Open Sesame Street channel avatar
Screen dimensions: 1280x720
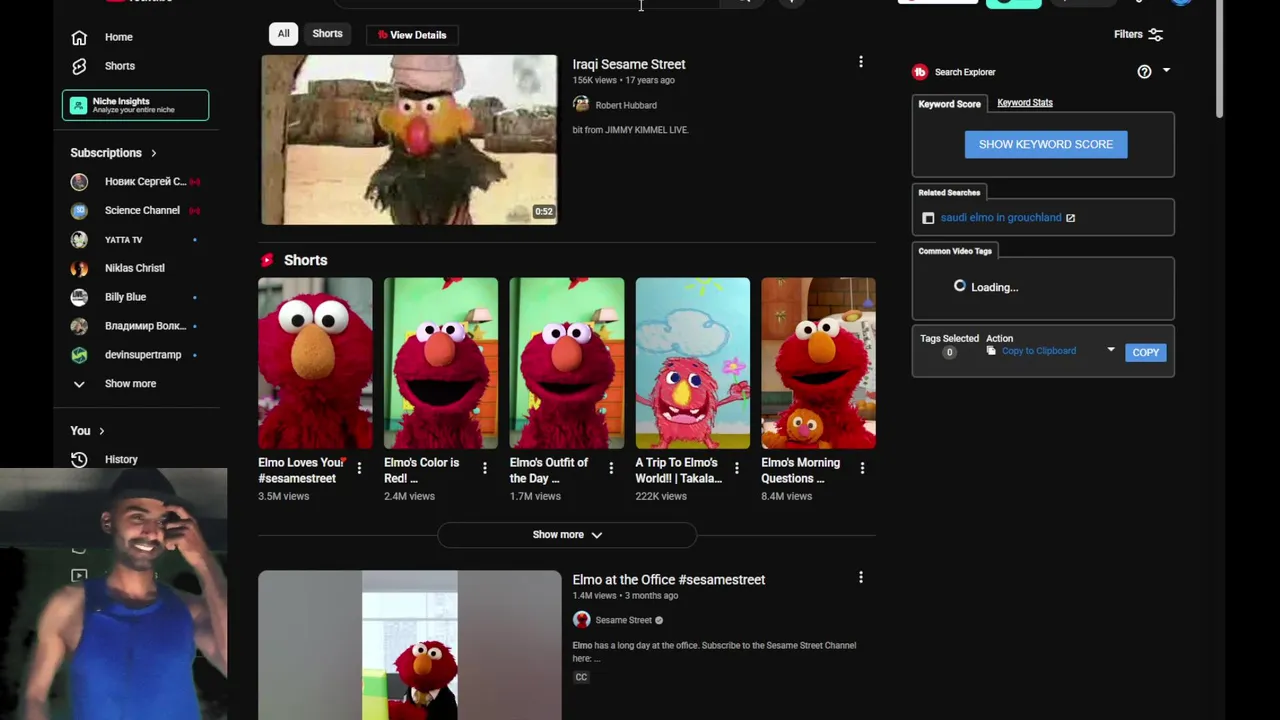coord(581,620)
